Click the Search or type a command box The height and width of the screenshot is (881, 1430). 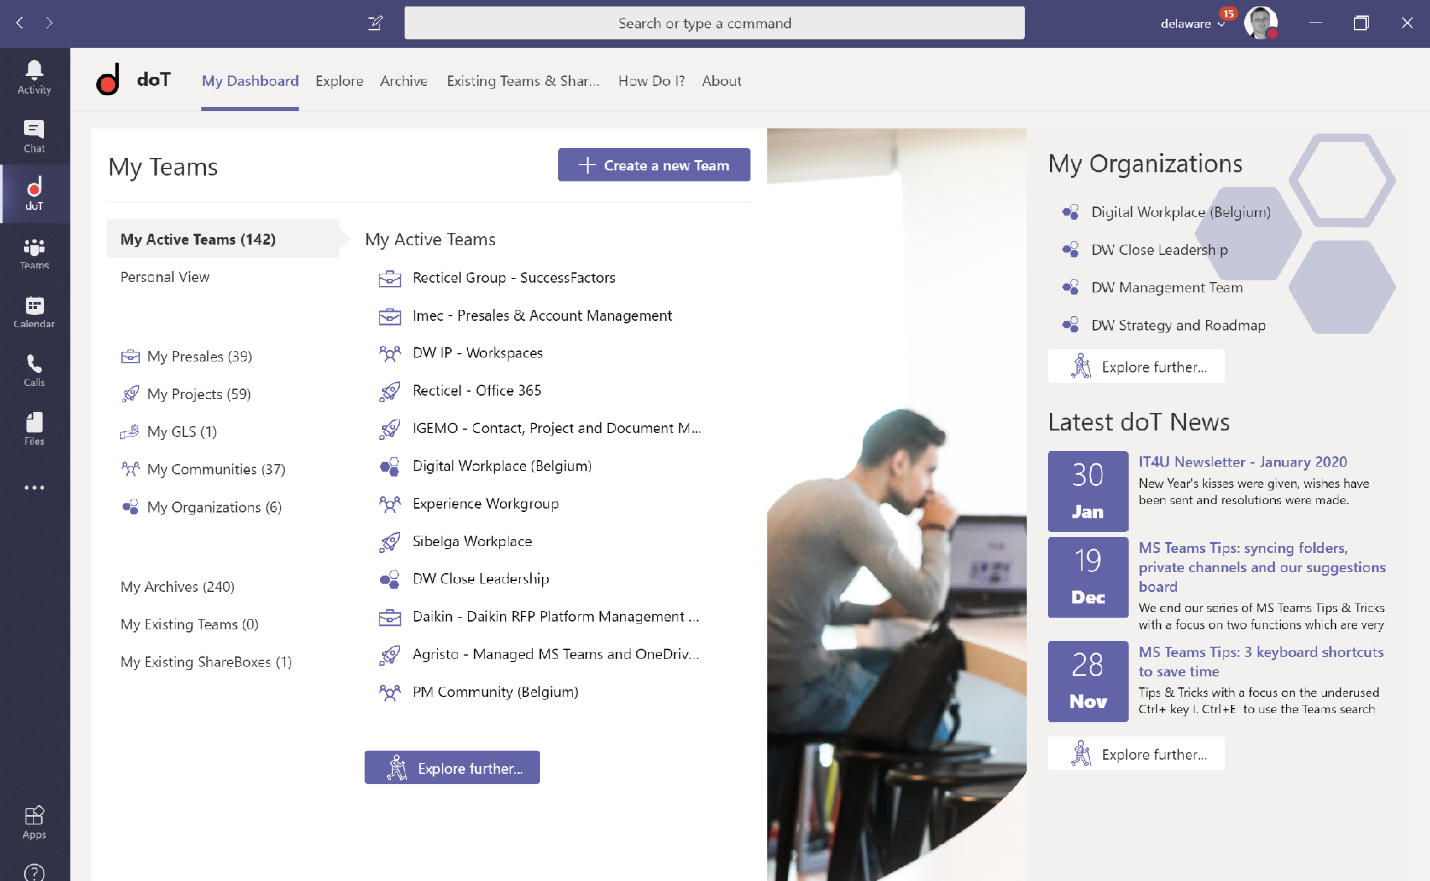(x=714, y=23)
